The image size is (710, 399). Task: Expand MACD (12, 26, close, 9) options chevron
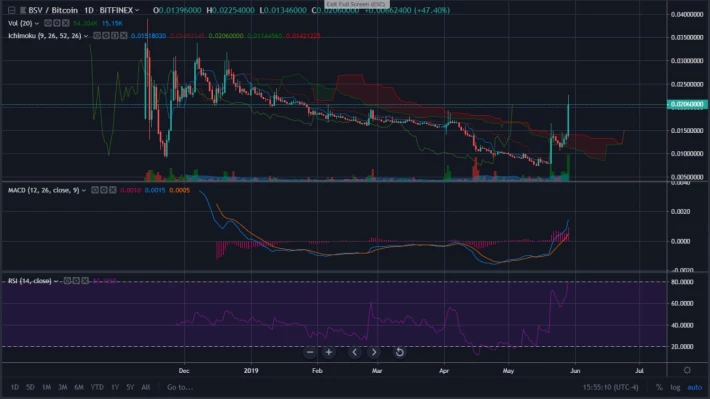tap(84, 191)
